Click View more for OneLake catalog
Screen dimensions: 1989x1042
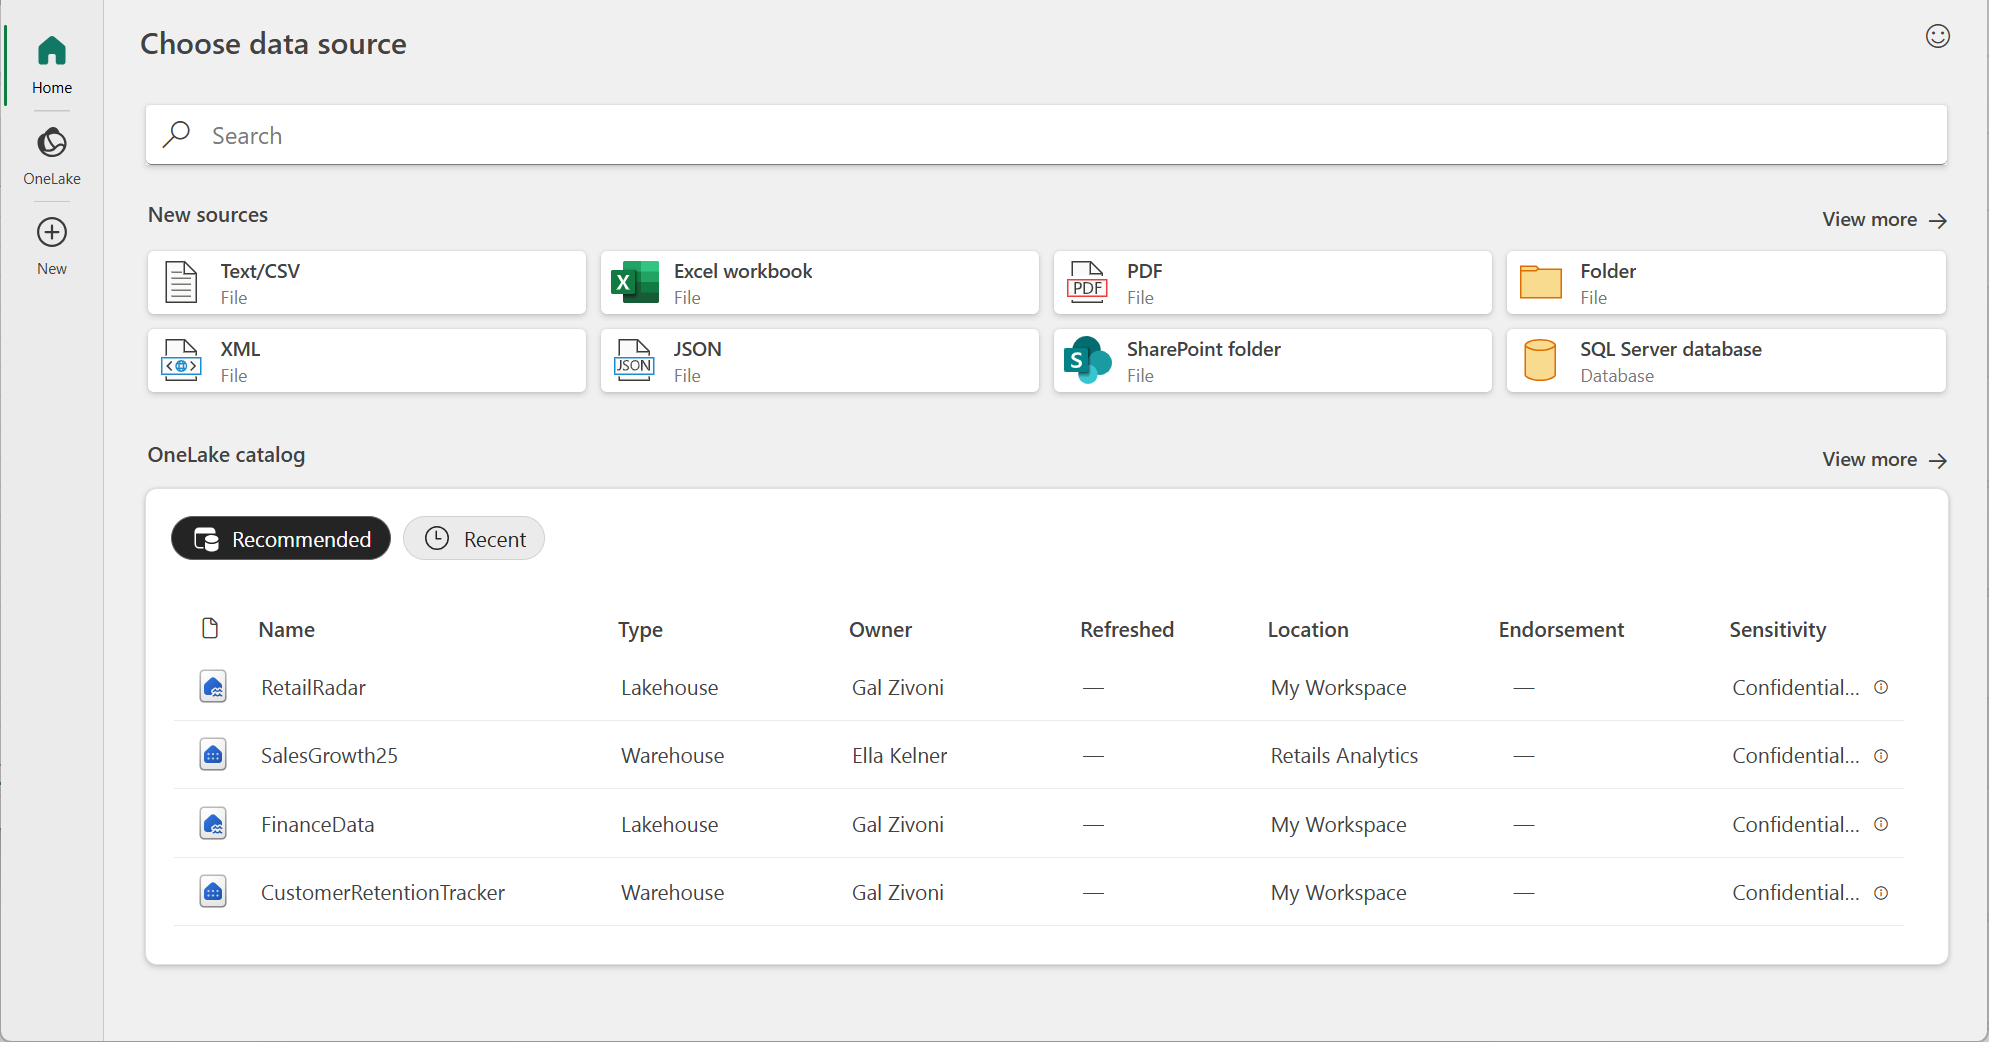[1884, 459]
